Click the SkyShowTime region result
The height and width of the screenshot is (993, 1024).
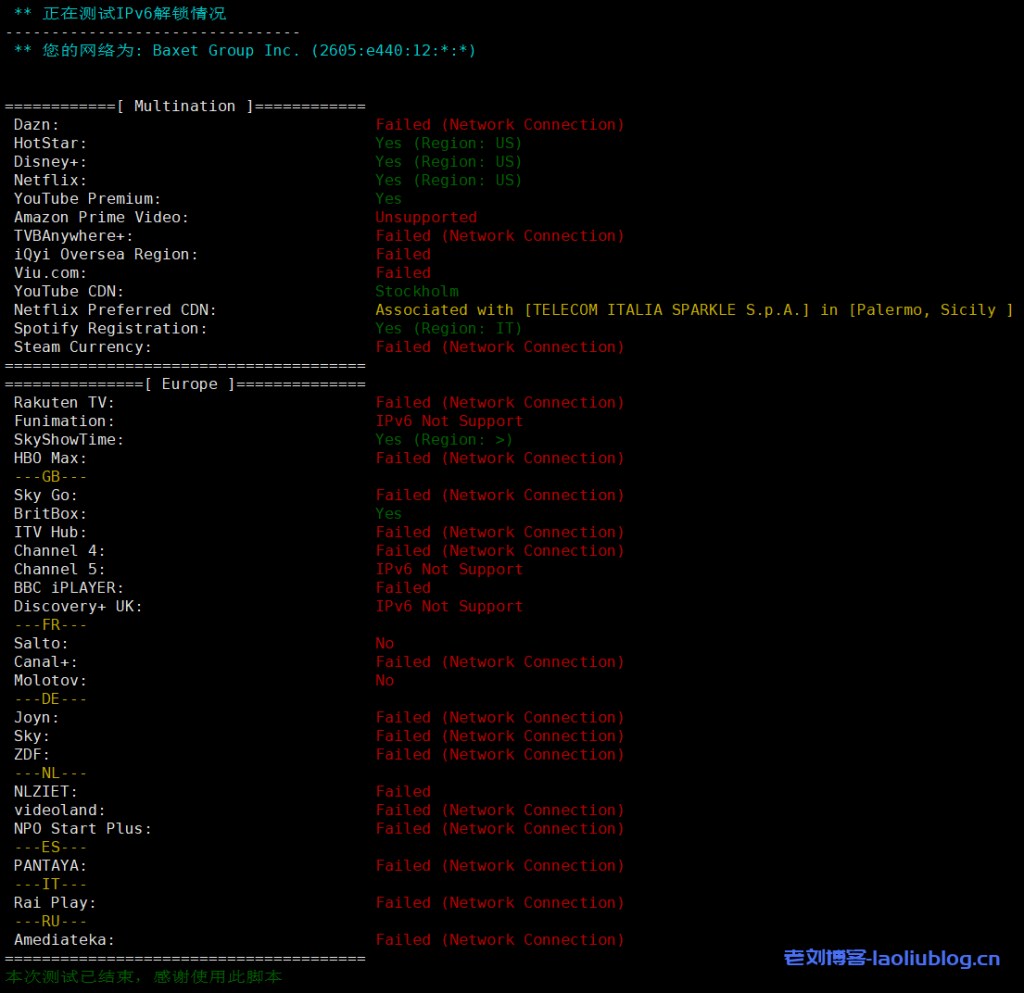coord(444,440)
